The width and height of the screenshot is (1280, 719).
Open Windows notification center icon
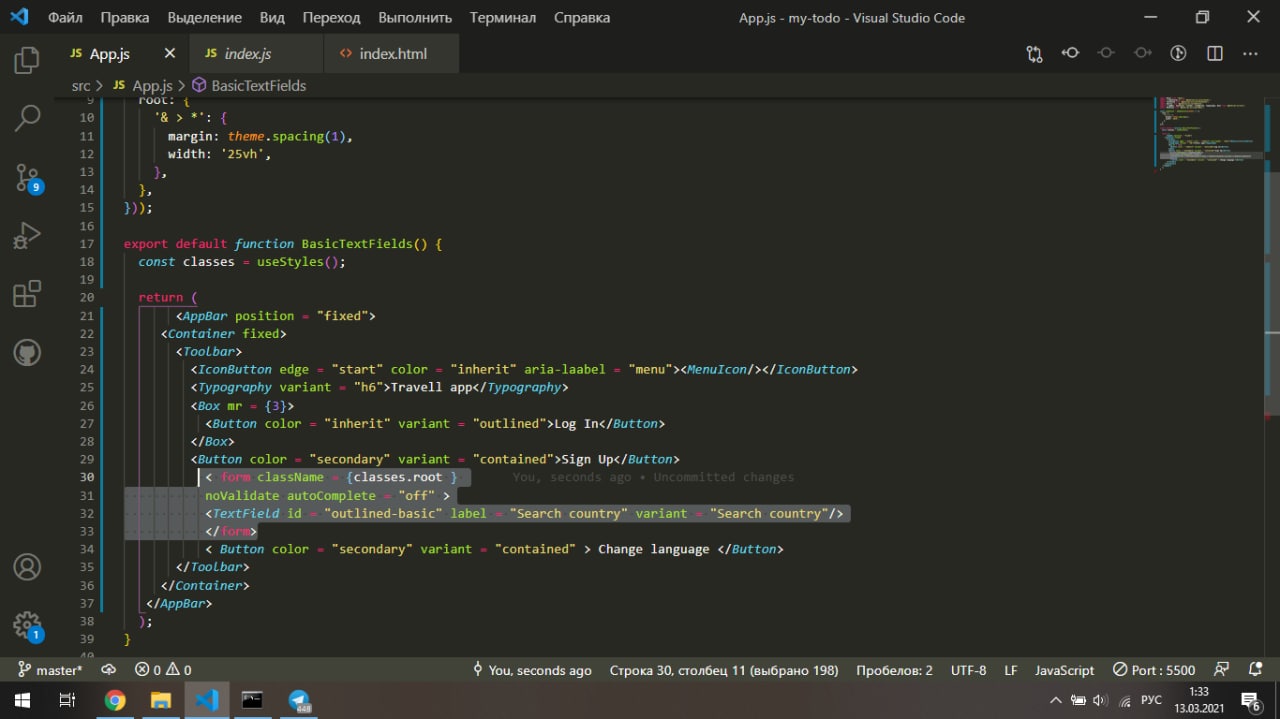pos(1252,700)
